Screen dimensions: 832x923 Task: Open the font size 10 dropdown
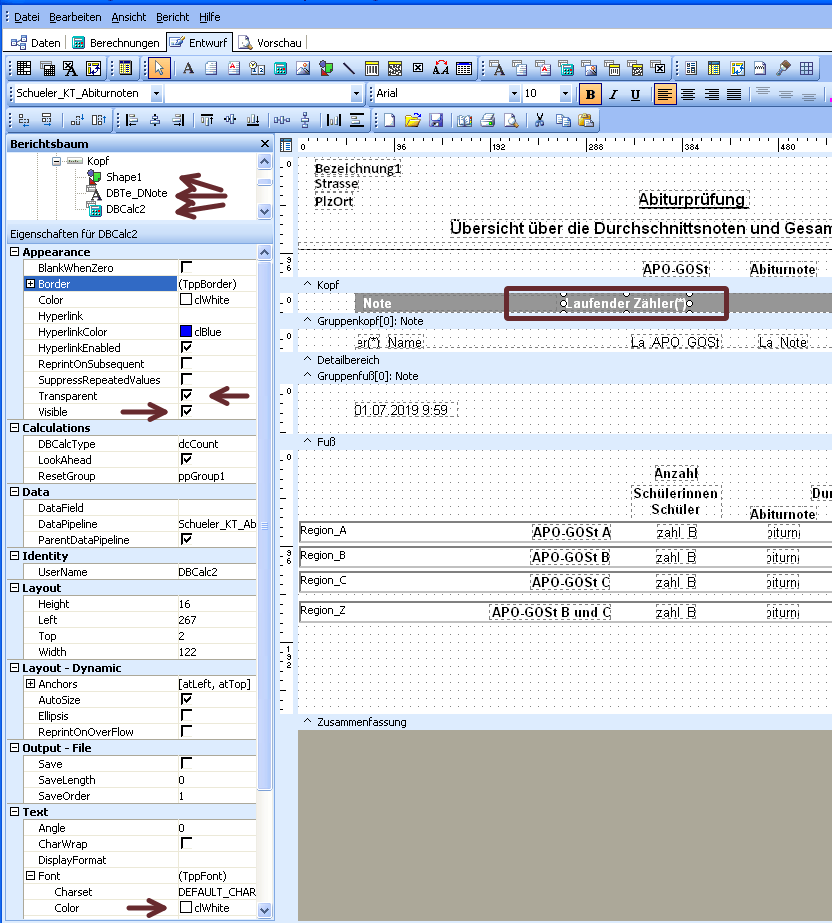[565, 93]
